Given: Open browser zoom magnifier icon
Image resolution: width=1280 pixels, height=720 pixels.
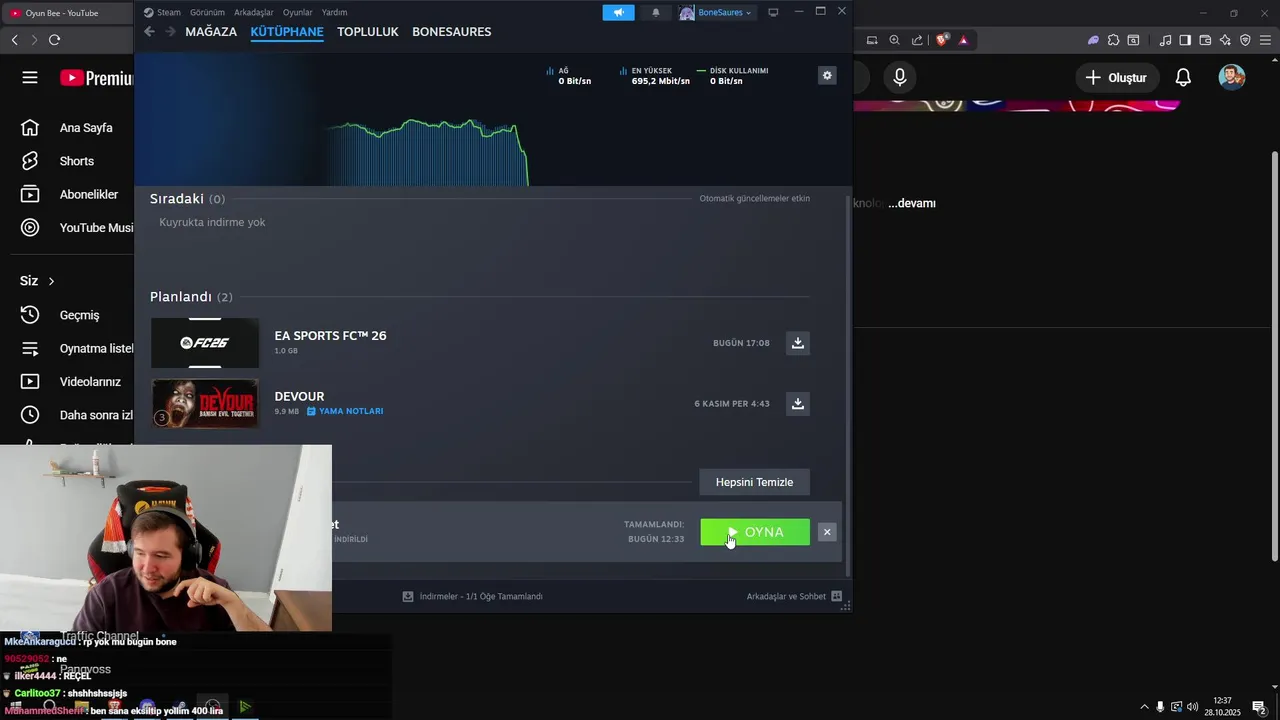Looking at the screenshot, I should click(894, 40).
